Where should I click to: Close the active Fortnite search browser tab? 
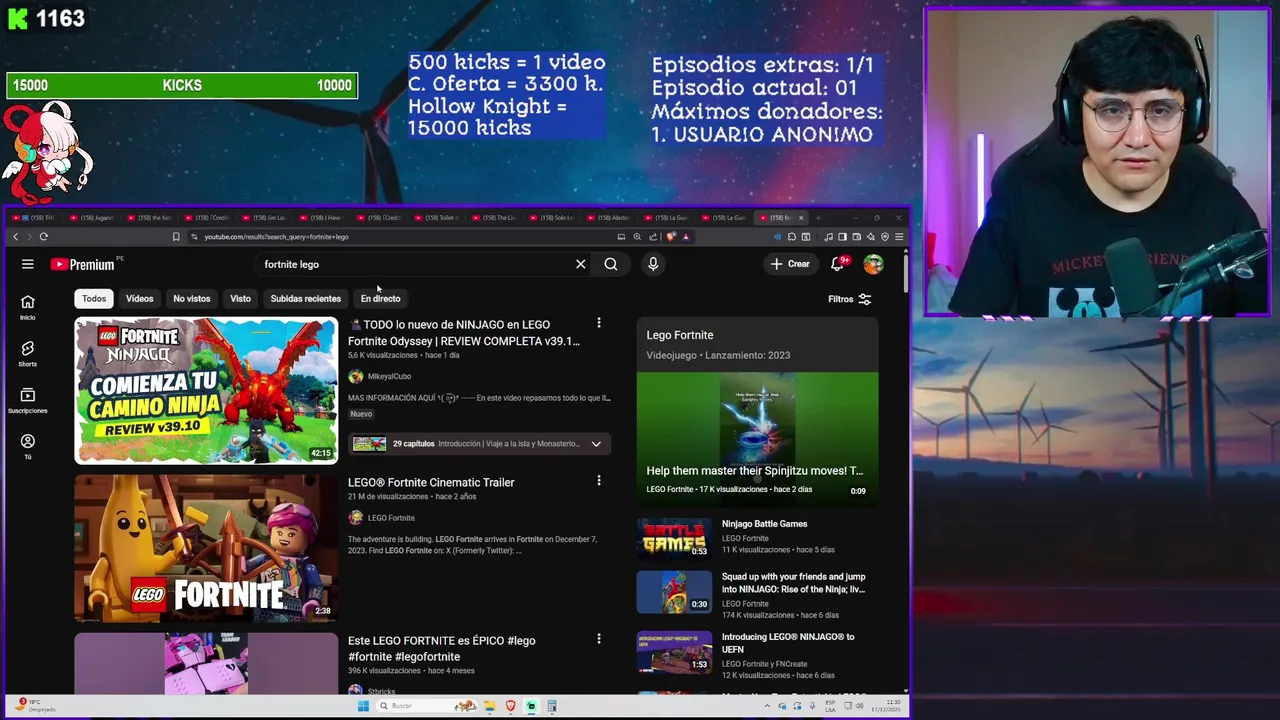pos(800,217)
